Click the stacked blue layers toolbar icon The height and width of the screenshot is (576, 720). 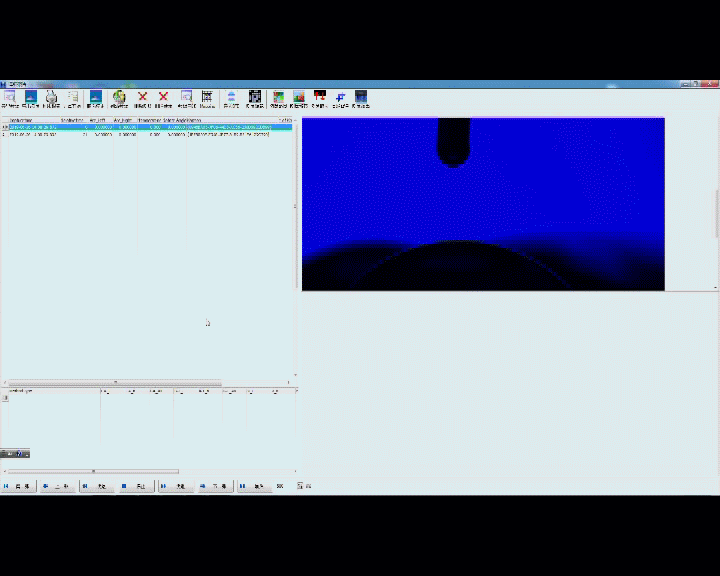(231, 96)
